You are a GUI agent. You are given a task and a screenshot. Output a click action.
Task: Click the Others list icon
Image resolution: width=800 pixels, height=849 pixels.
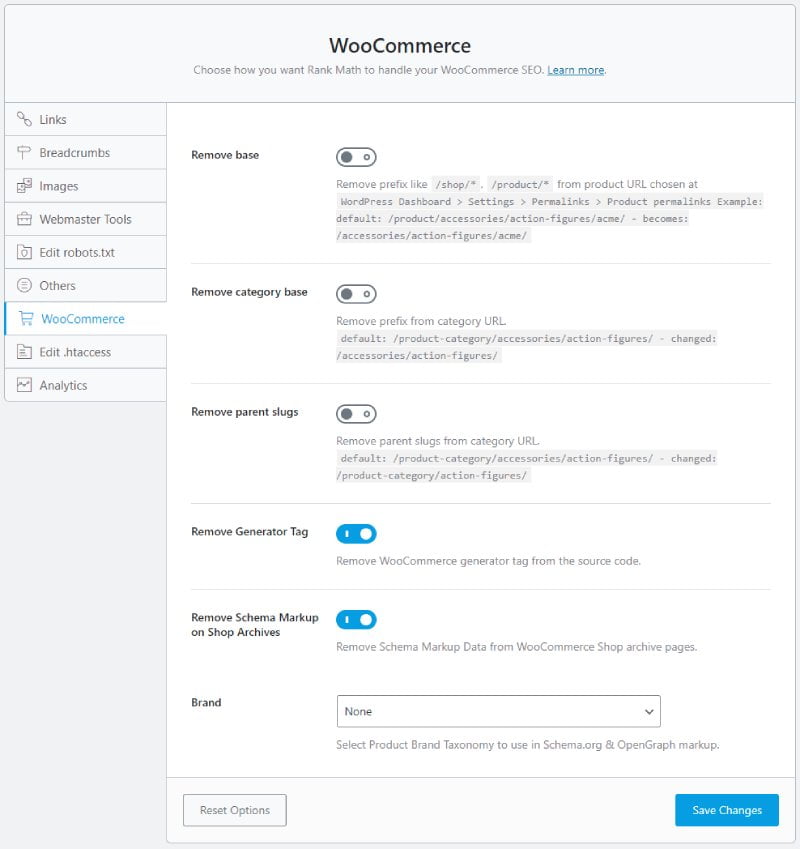coord(24,285)
